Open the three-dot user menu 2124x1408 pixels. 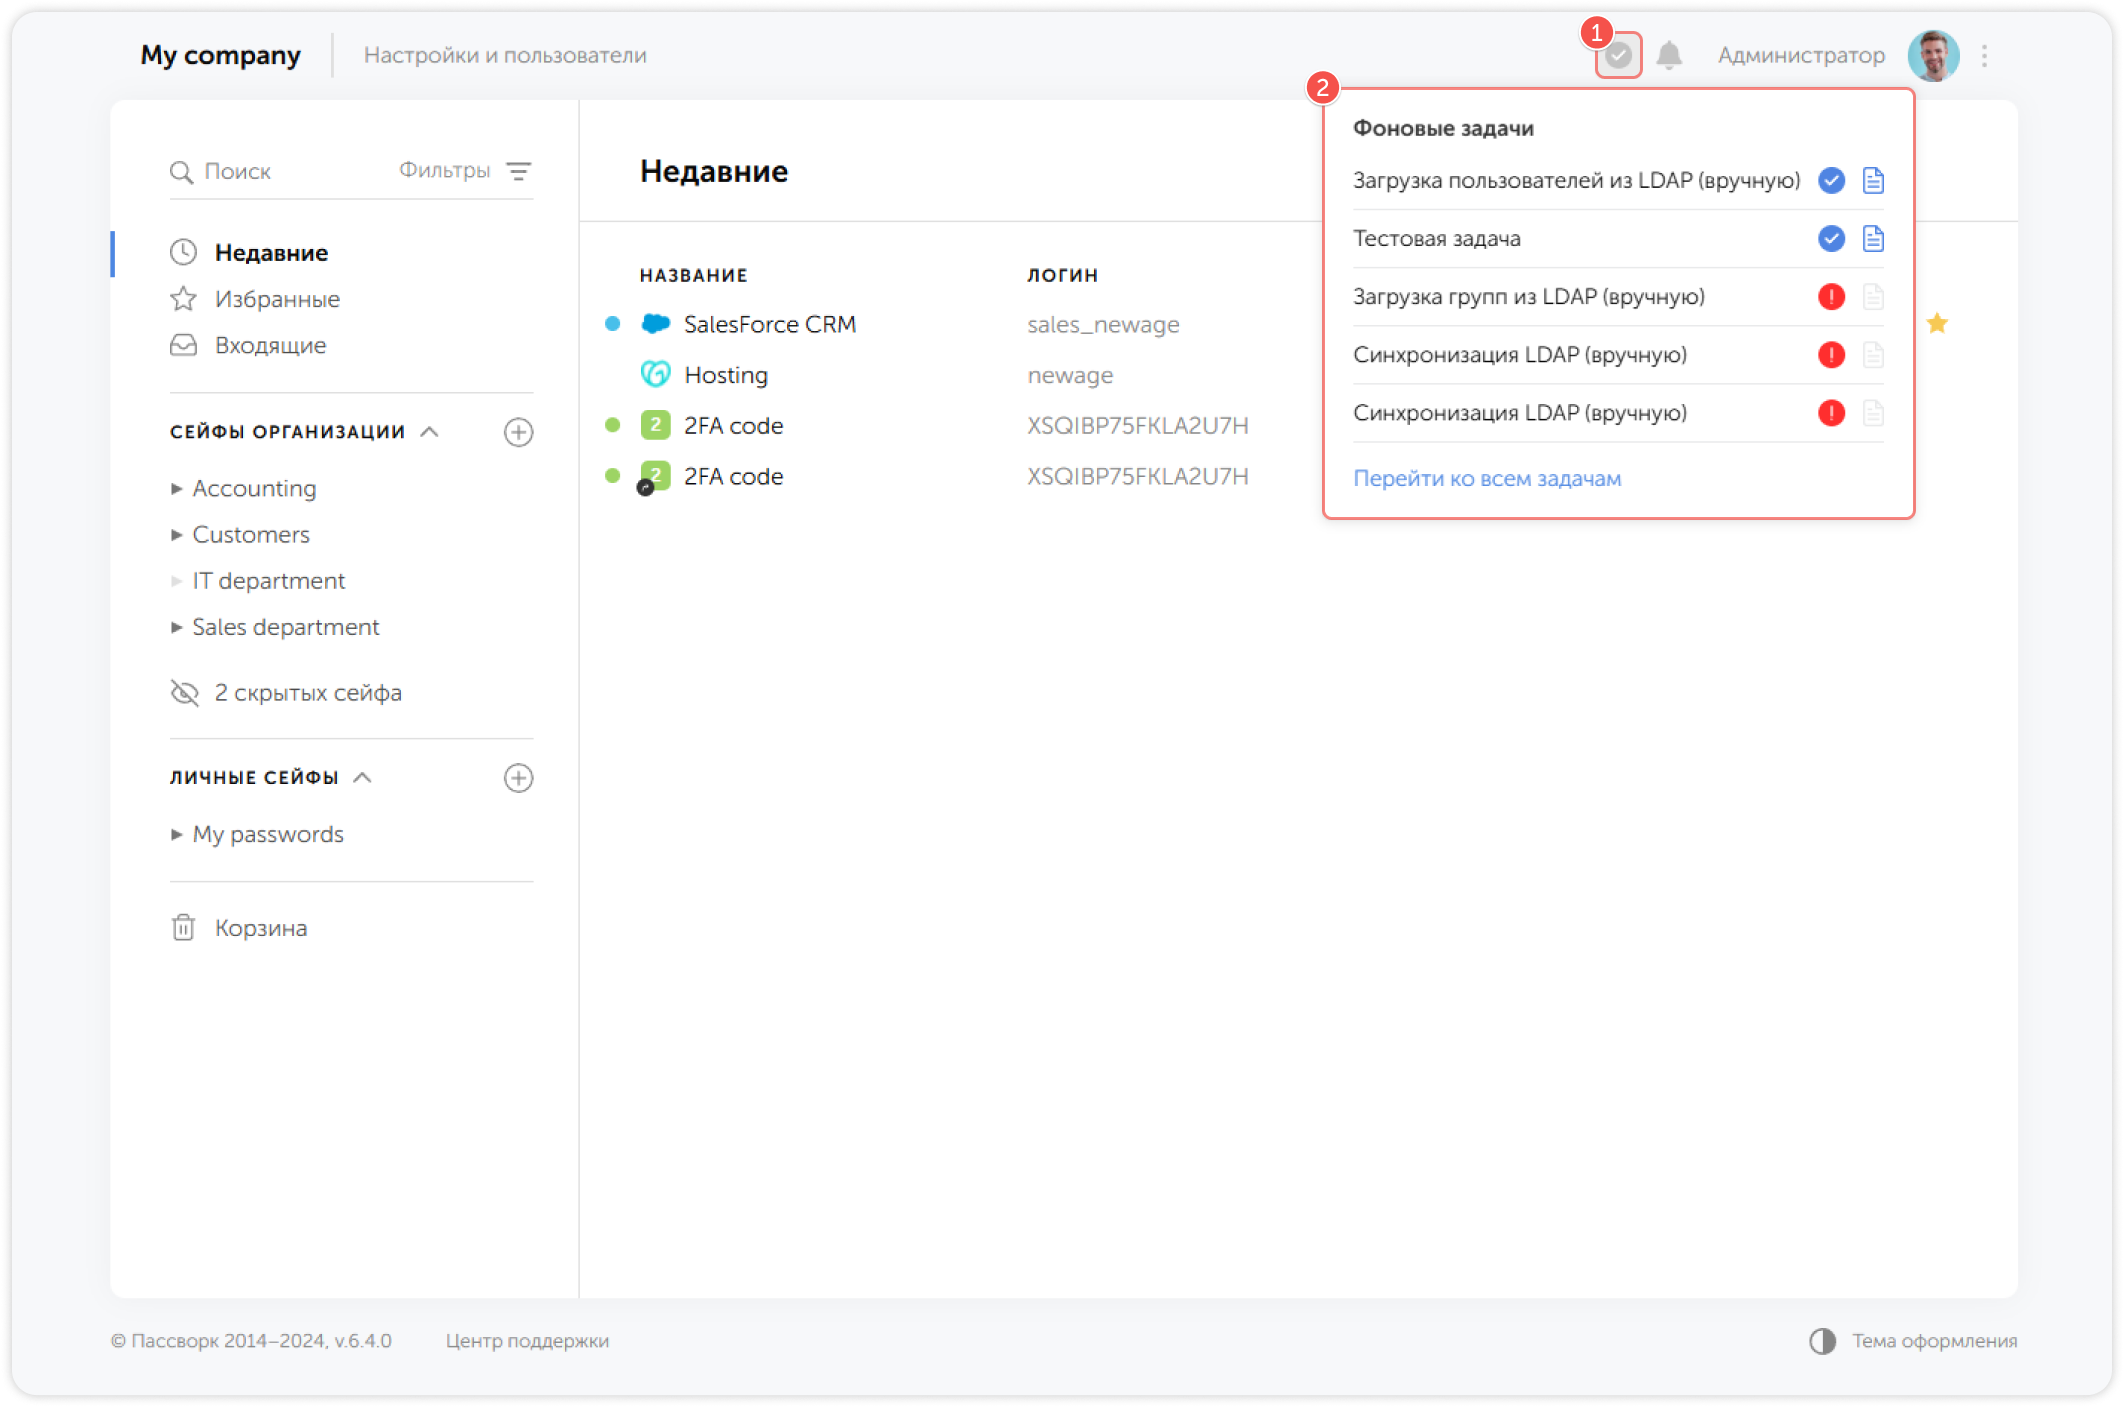[x=1985, y=56]
